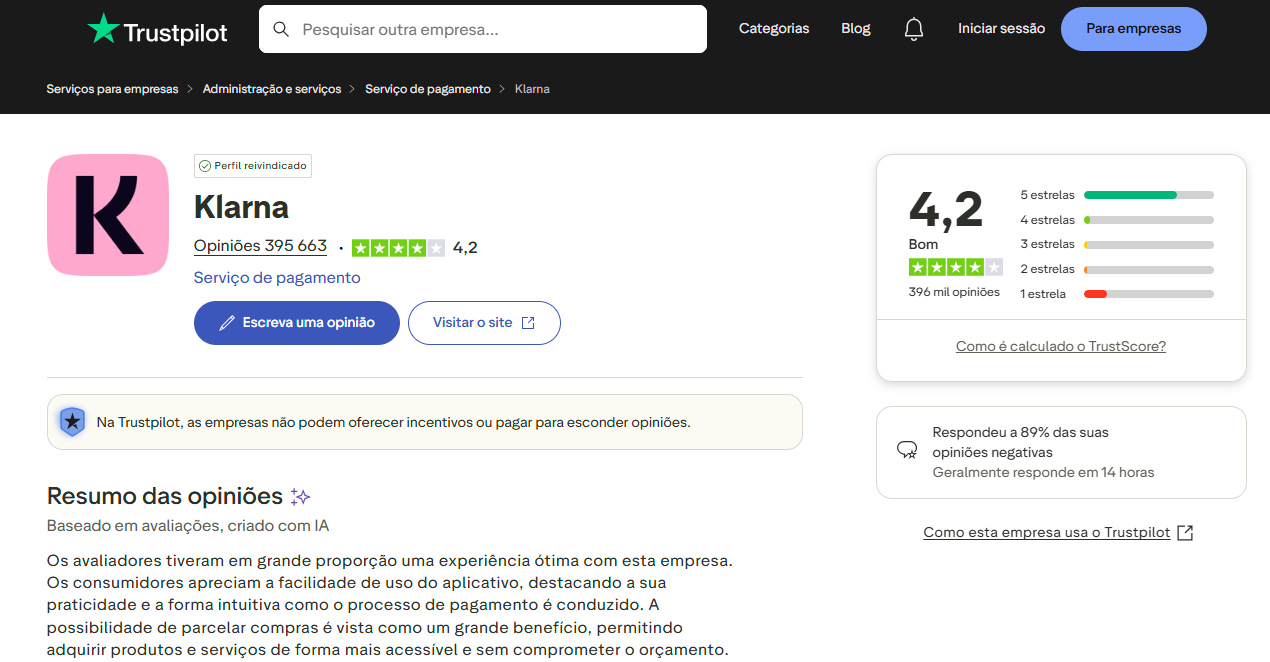Click the search magnifier icon
The height and width of the screenshot is (662, 1270).
click(281, 30)
